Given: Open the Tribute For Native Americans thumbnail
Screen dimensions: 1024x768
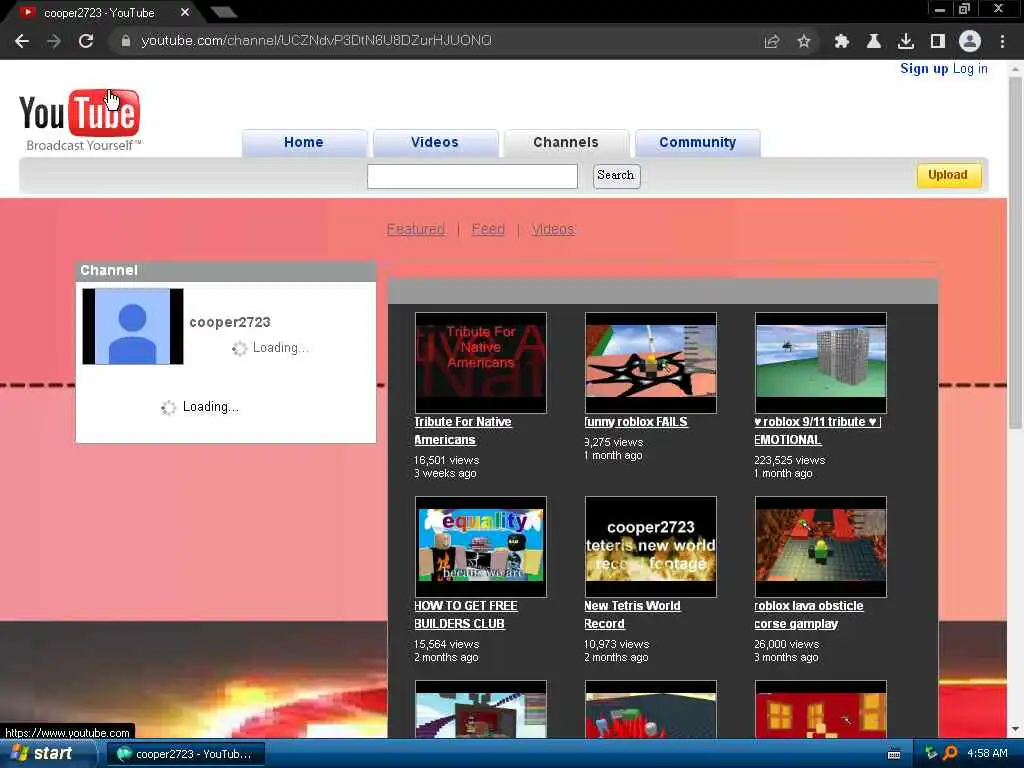Looking at the screenshot, I should [x=481, y=362].
